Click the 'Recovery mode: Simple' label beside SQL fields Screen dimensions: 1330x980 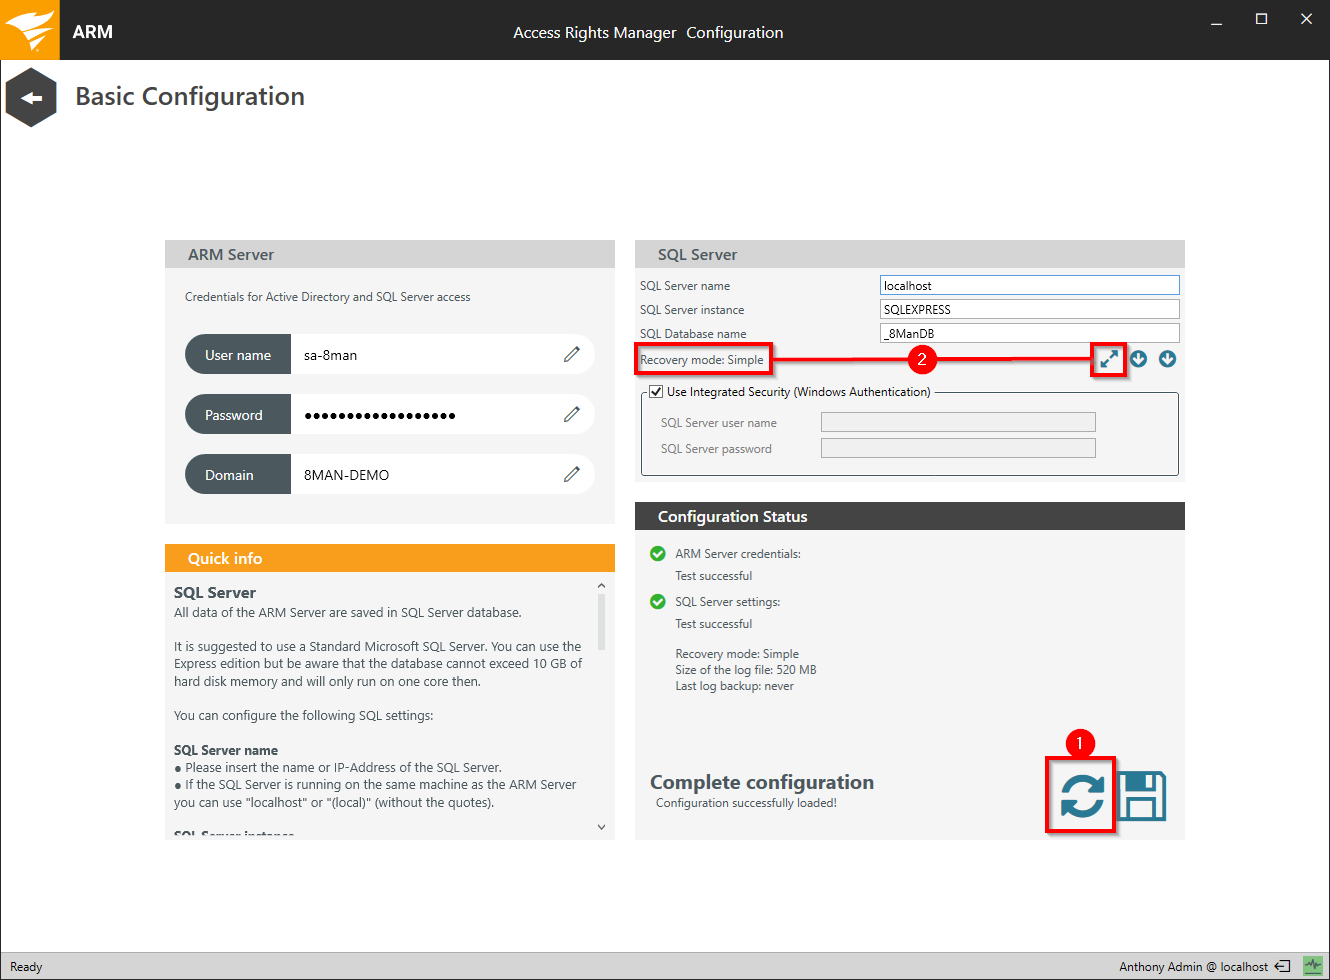tap(702, 360)
